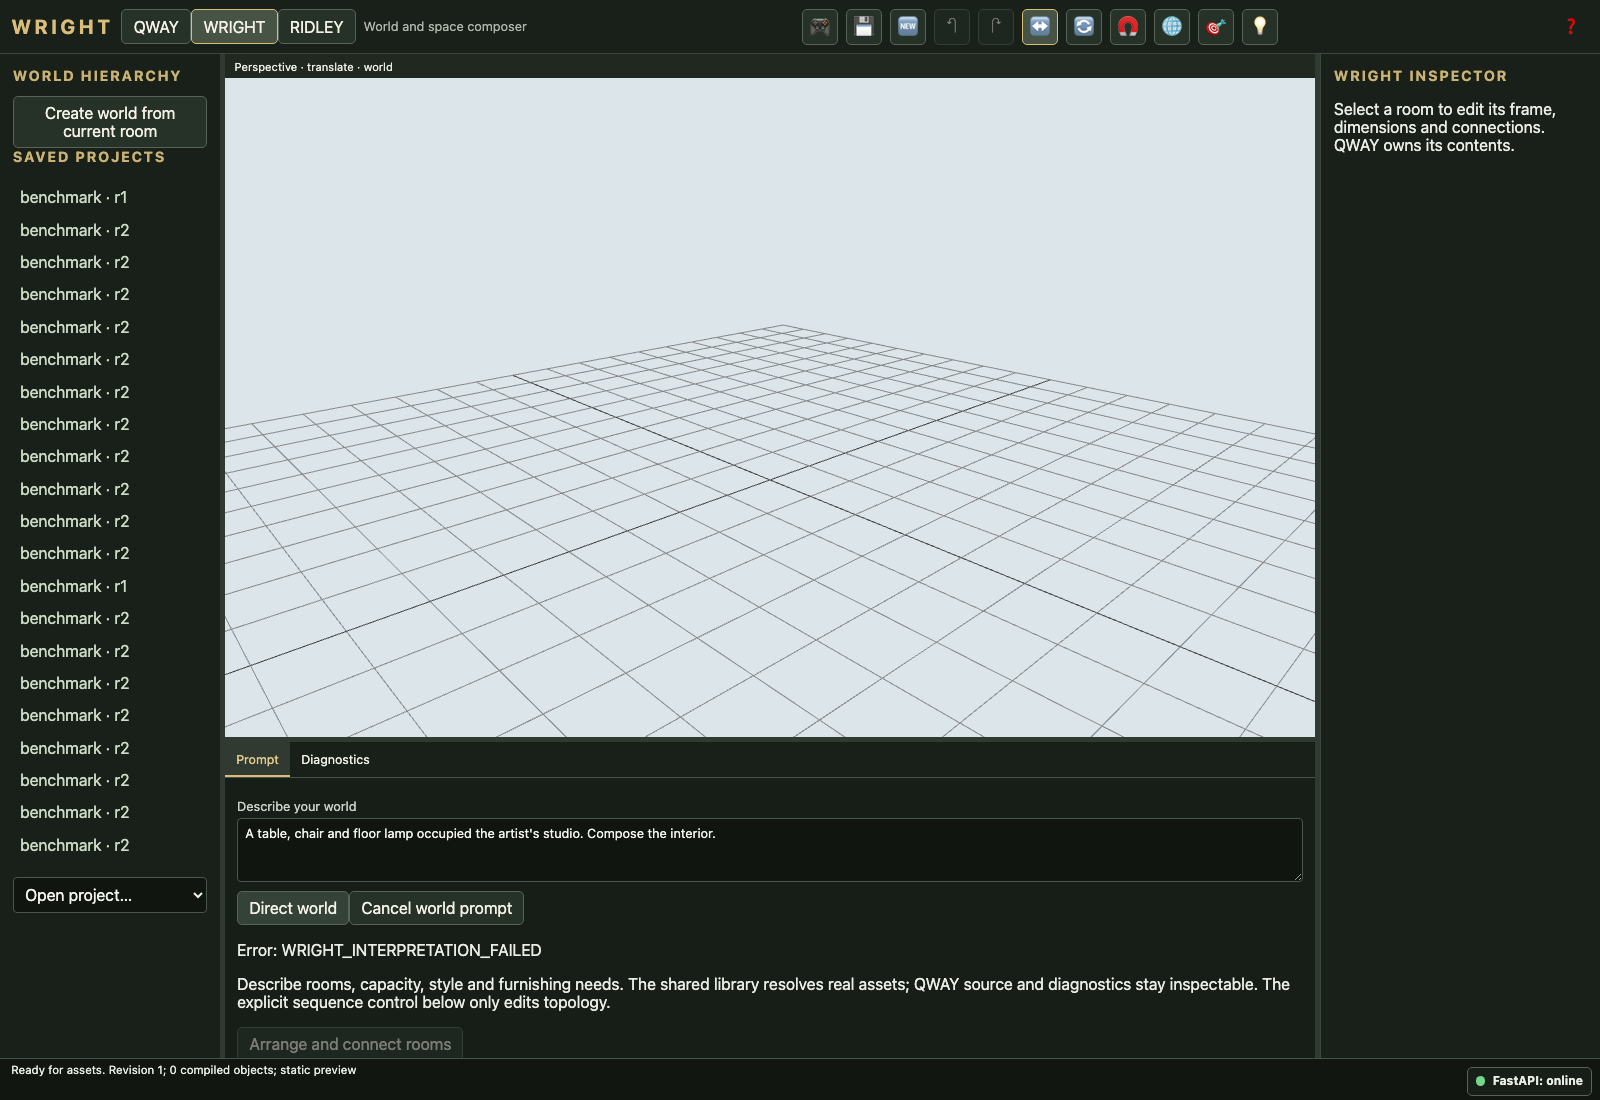This screenshot has height=1100, width=1600.
Task: Select the translate arrows tool
Action: [x=1040, y=27]
